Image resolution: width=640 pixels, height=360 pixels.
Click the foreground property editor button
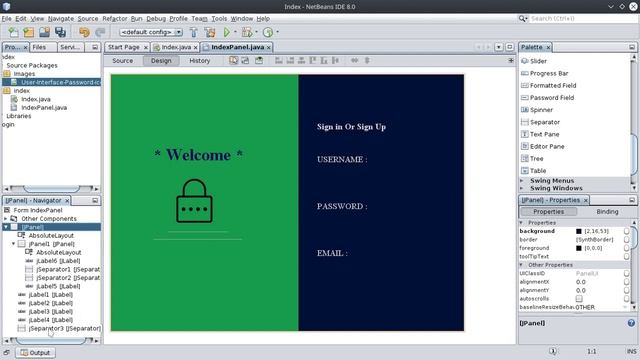(x=626, y=248)
